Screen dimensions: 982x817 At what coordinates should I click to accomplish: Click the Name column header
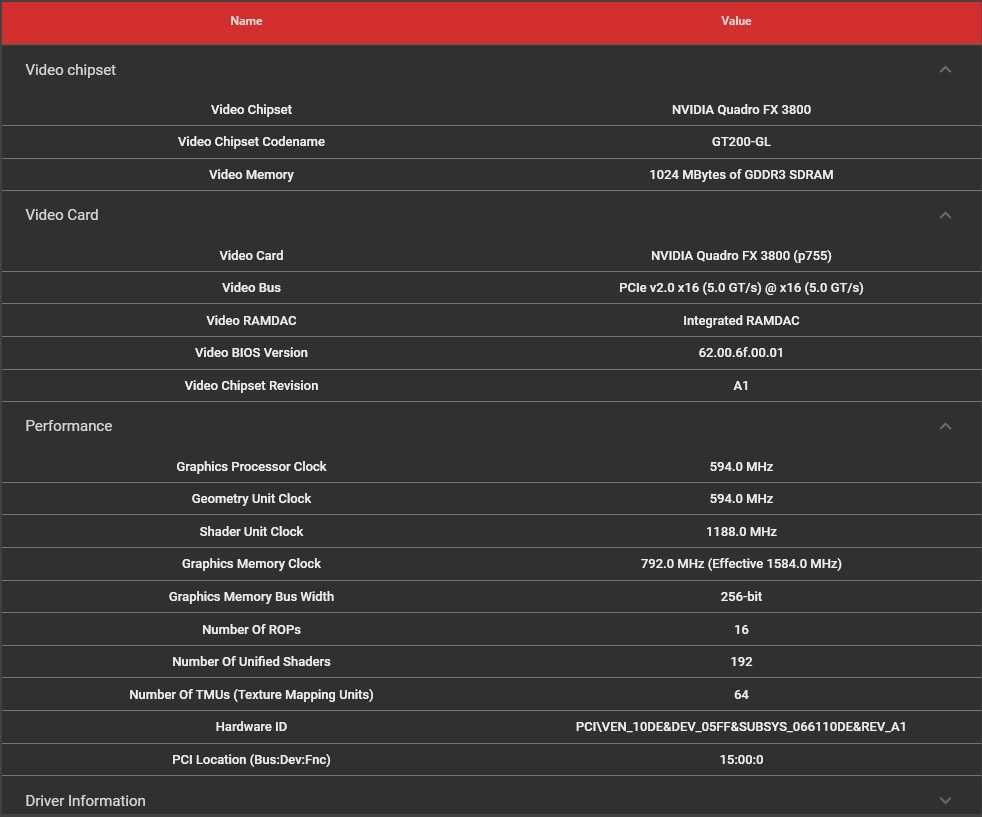click(x=246, y=21)
